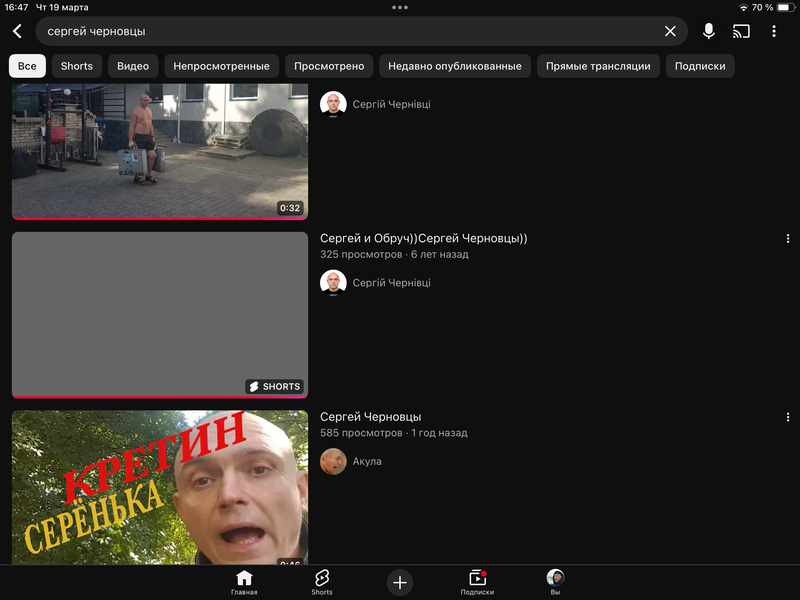
Task: Open the 'КРЕТИН СЕРЁНЬКА' video thumbnail
Action: (x=160, y=487)
